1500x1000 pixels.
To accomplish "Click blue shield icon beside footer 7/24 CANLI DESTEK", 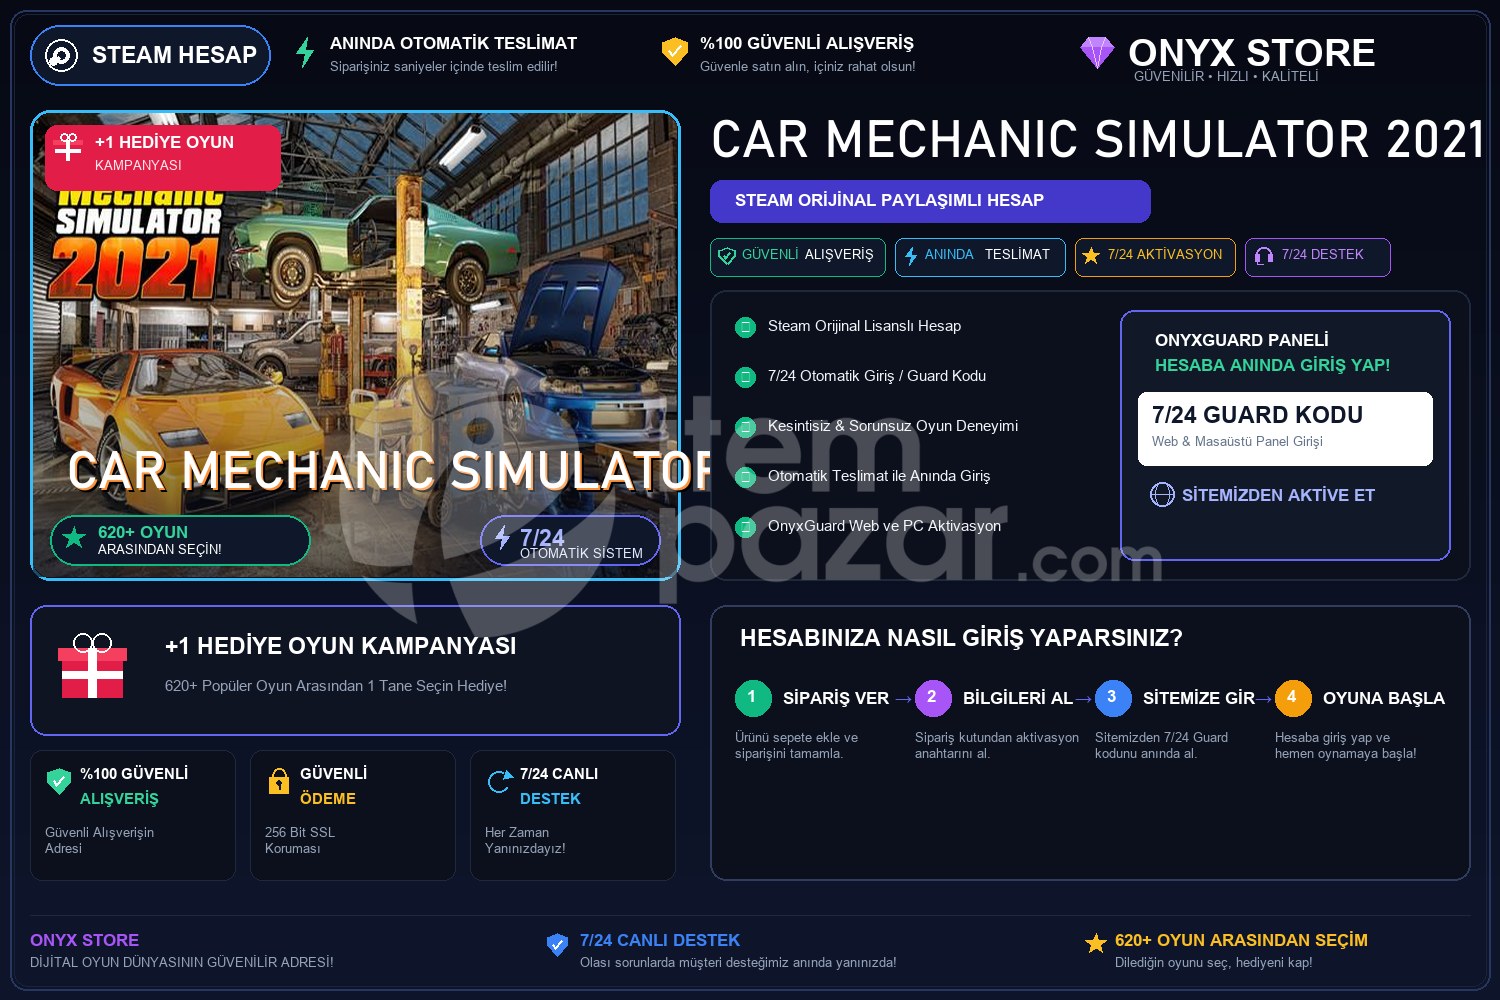I will point(558,944).
